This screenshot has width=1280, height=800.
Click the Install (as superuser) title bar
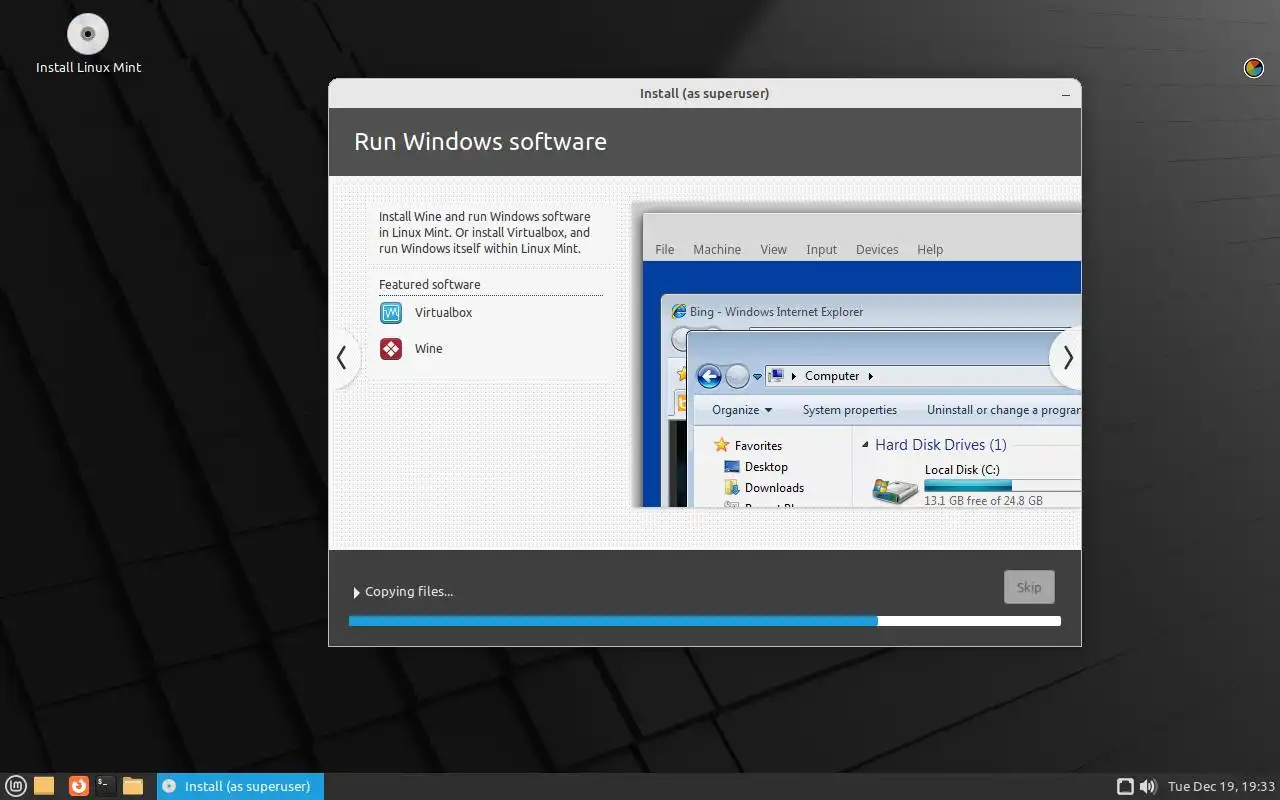704,94
